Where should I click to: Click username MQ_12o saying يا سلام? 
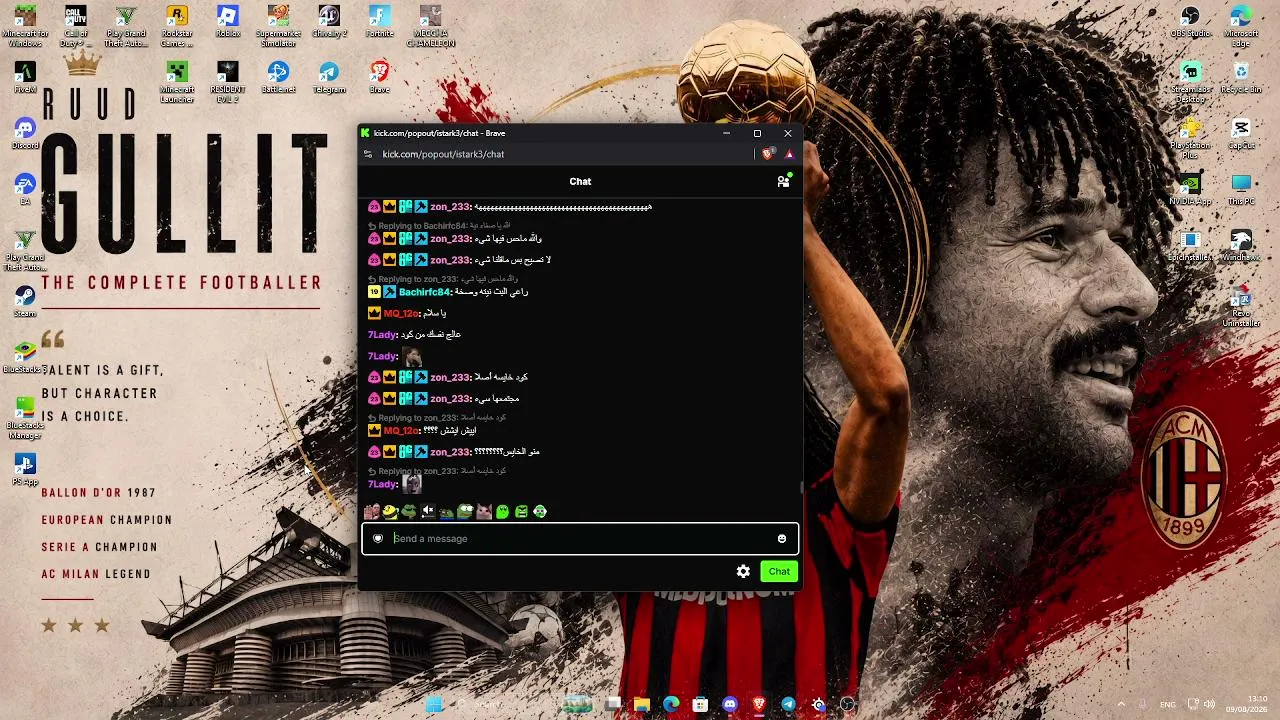[400, 313]
